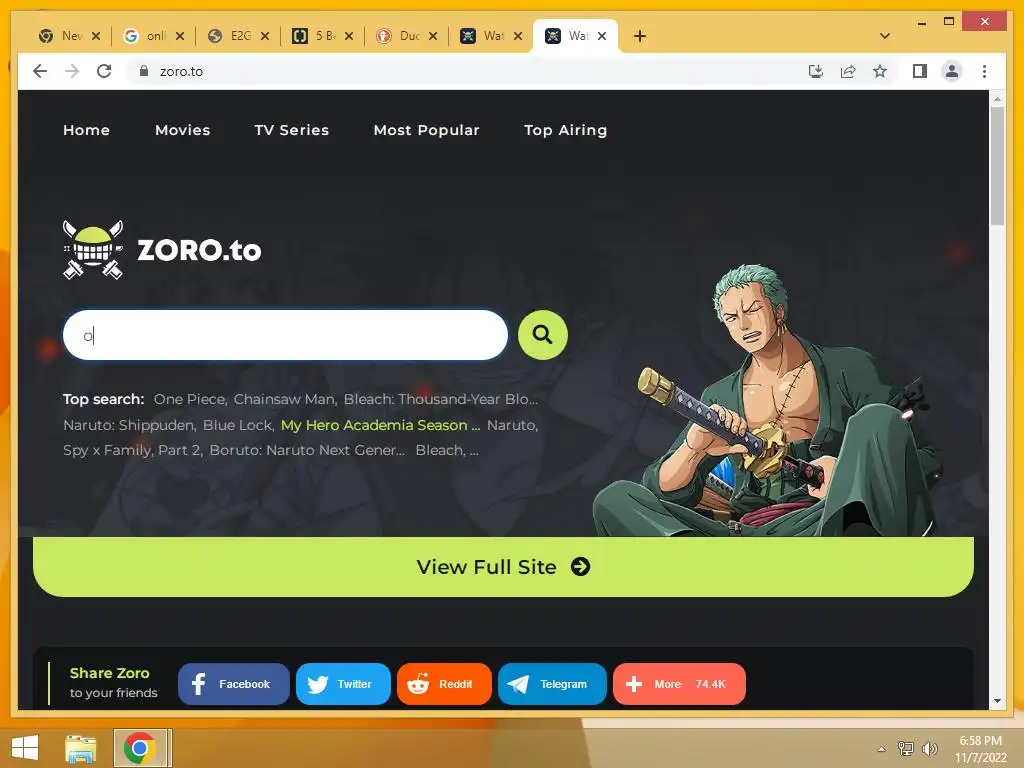This screenshot has width=1024, height=768.
Task: Click the browser forward arrow
Action: (x=72, y=71)
